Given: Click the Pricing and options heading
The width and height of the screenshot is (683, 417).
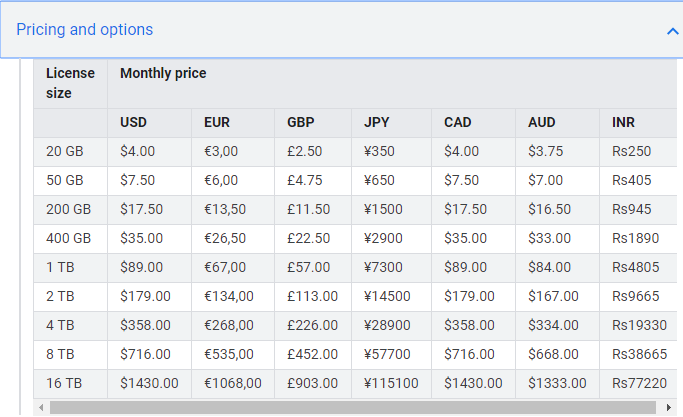Looking at the screenshot, I should tap(85, 30).
